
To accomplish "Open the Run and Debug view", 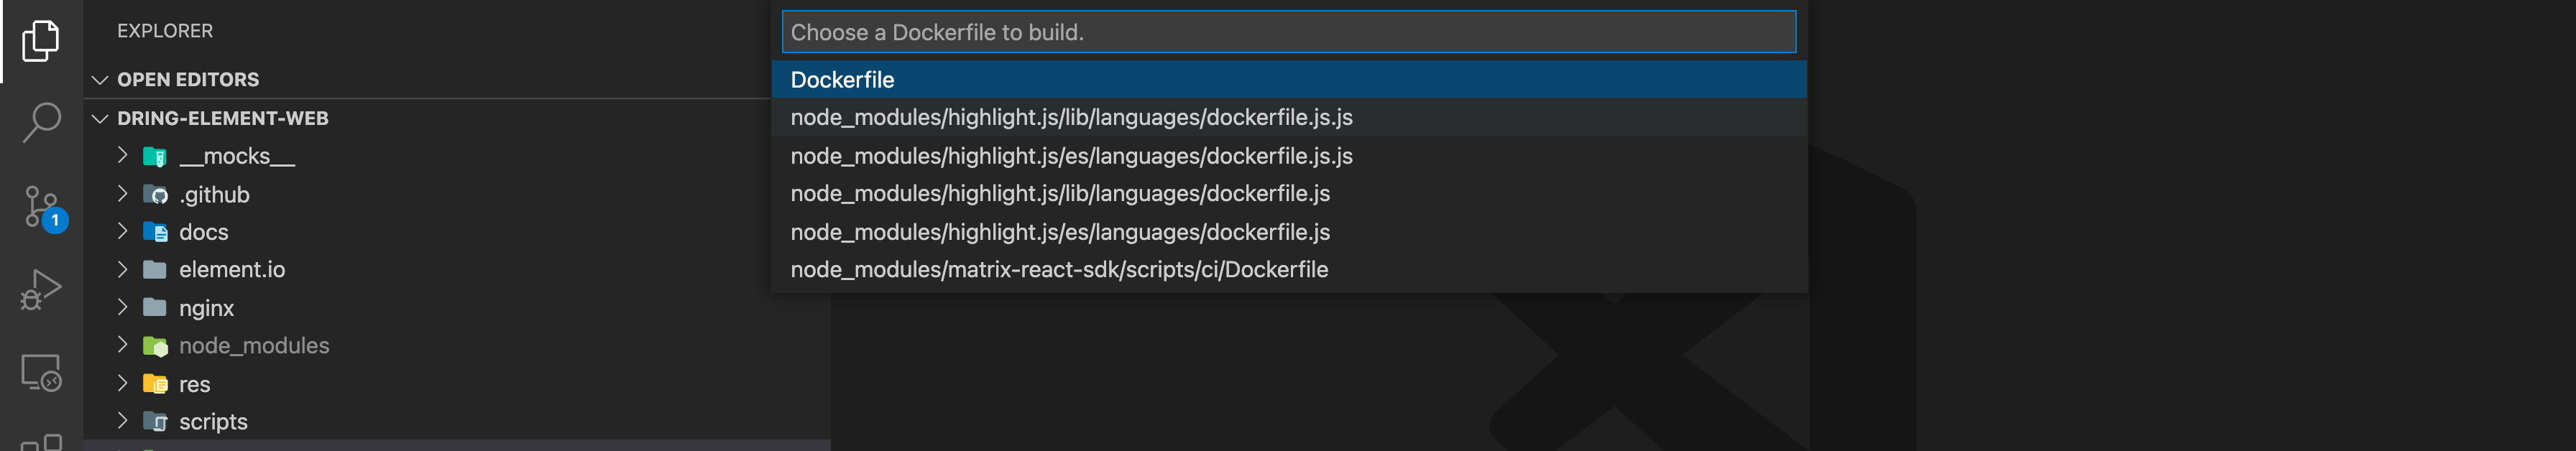I will (x=41, y=289).
